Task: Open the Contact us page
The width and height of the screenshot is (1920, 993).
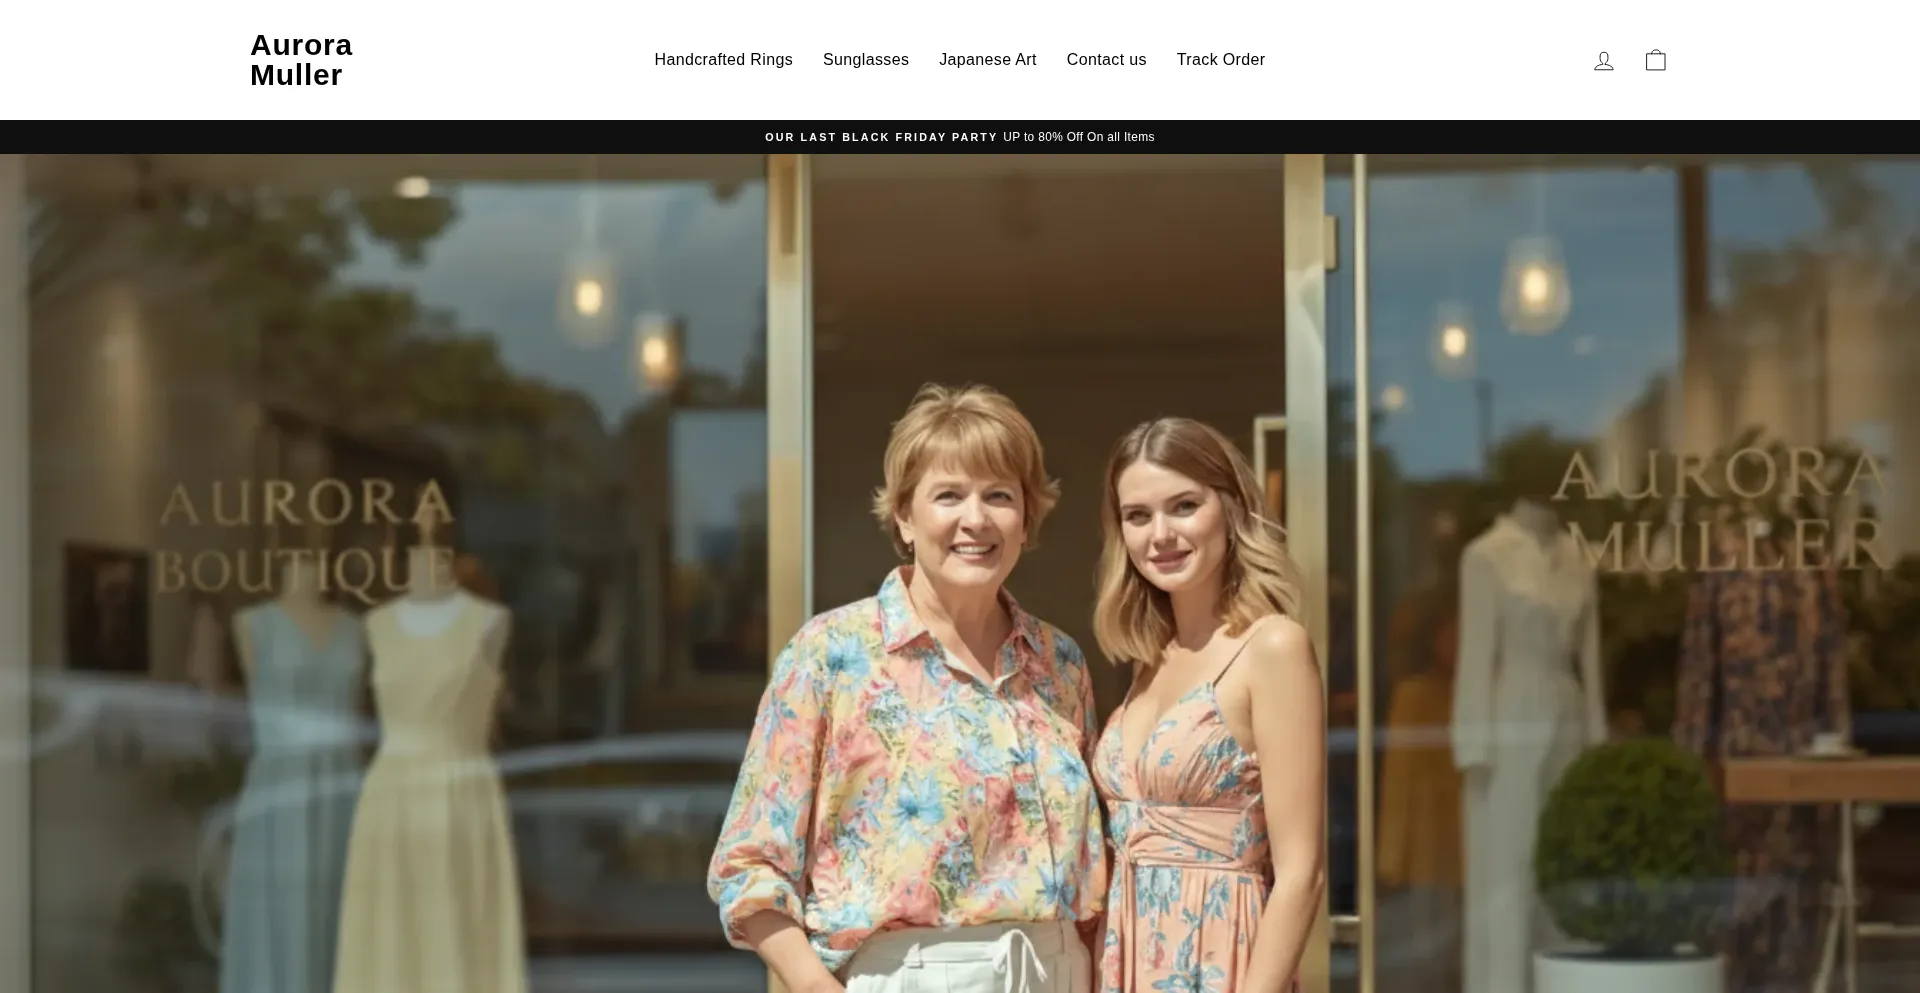Action: point(1106,60)
